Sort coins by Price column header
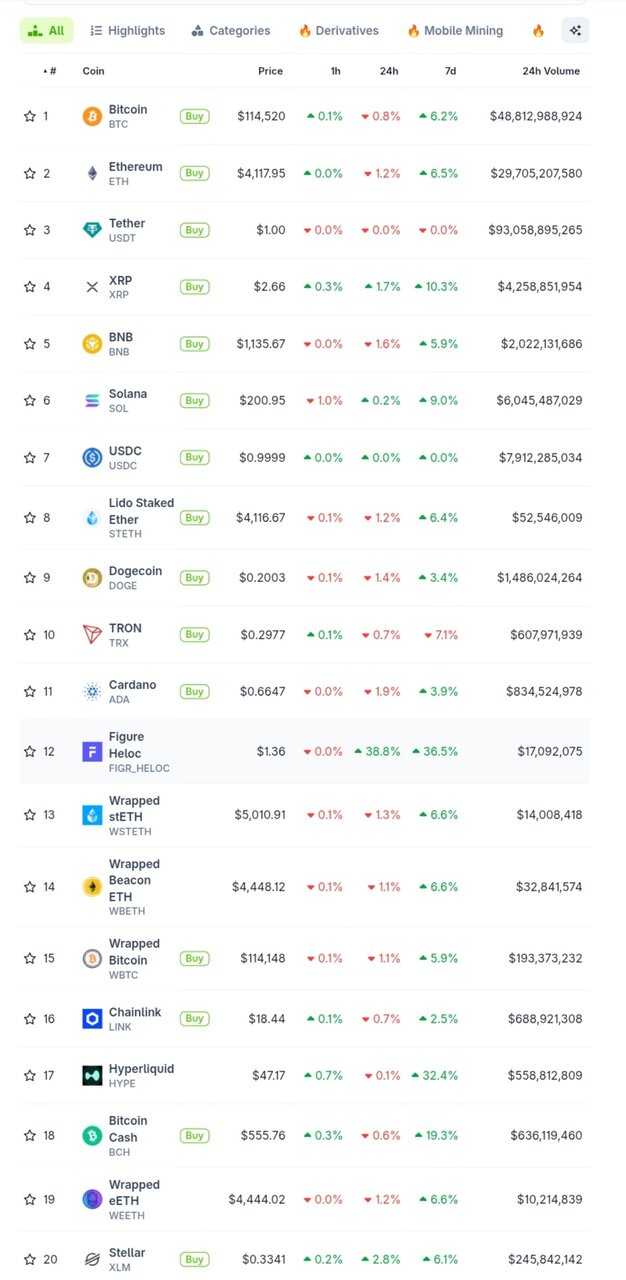Viewport: 626px width, 1280px height. coord(270,72)
